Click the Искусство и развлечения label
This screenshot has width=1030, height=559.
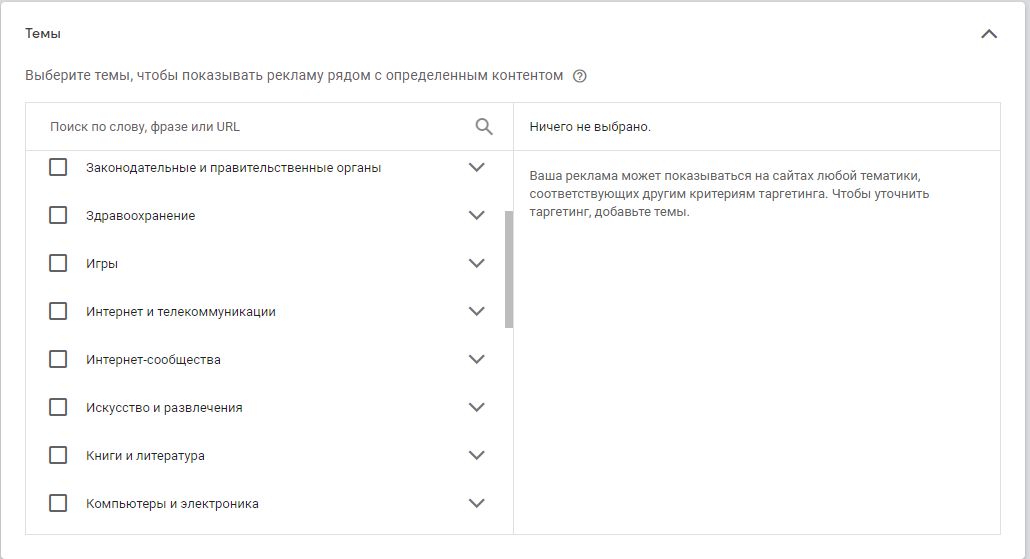[164, 408]
